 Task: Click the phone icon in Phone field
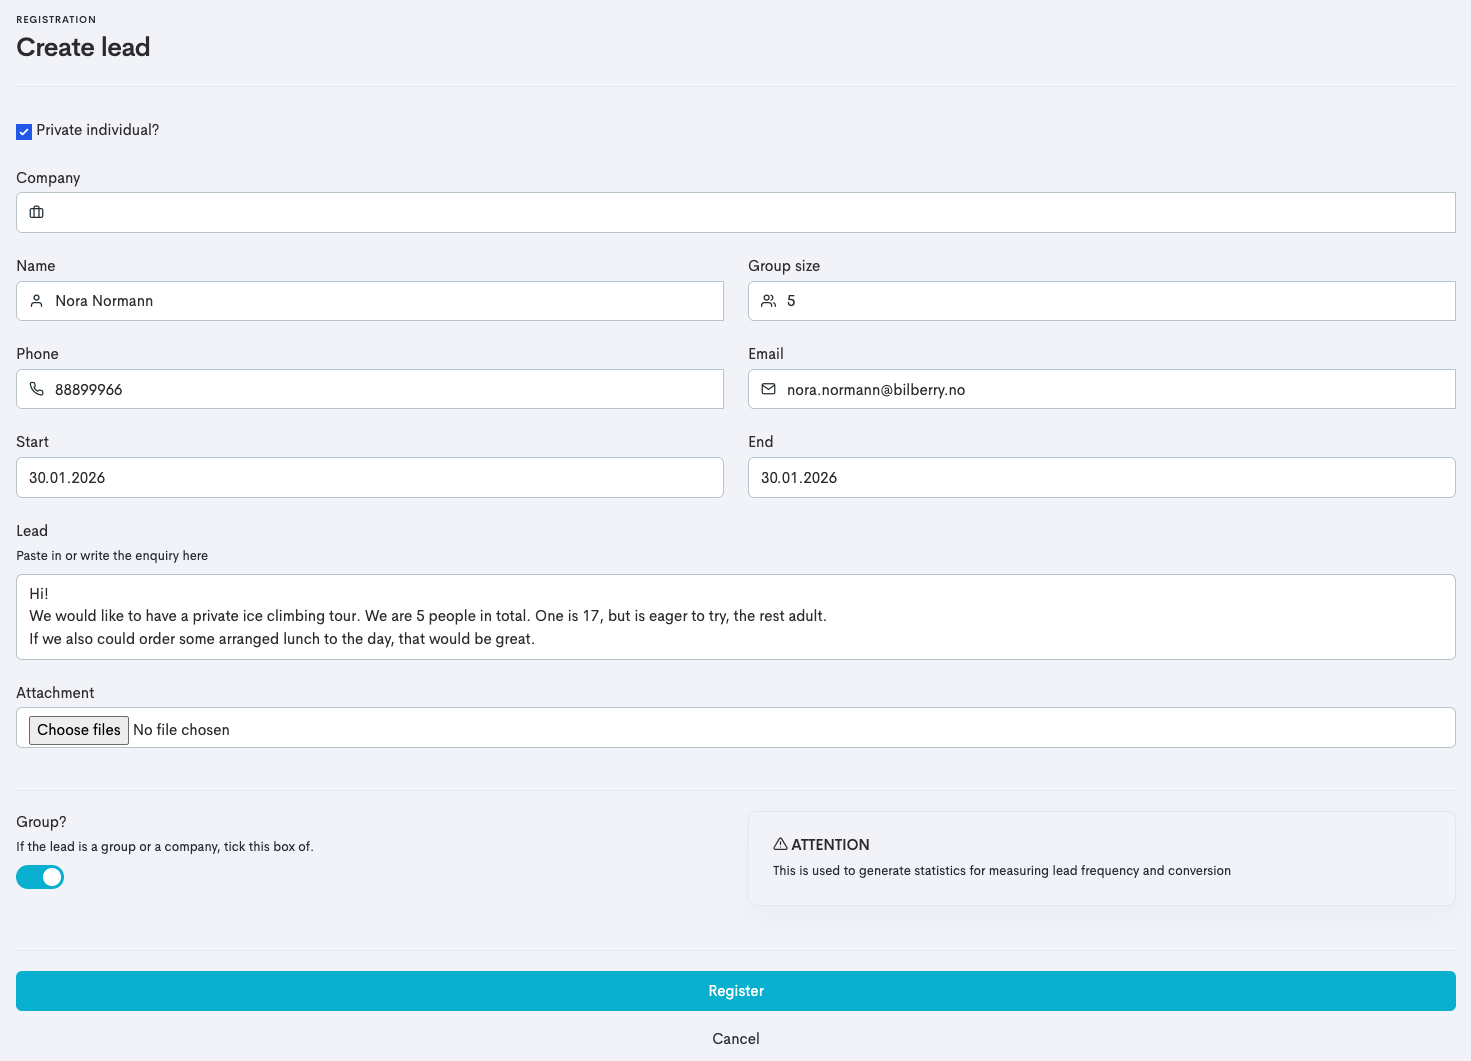pyautogui.click(x=37, y=389)
